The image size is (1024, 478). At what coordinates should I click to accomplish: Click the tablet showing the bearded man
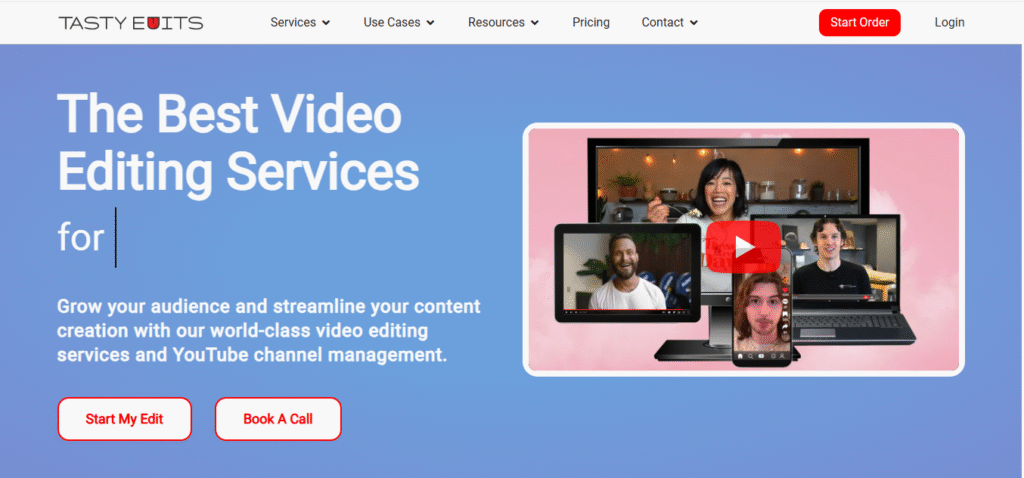point(628,273)
